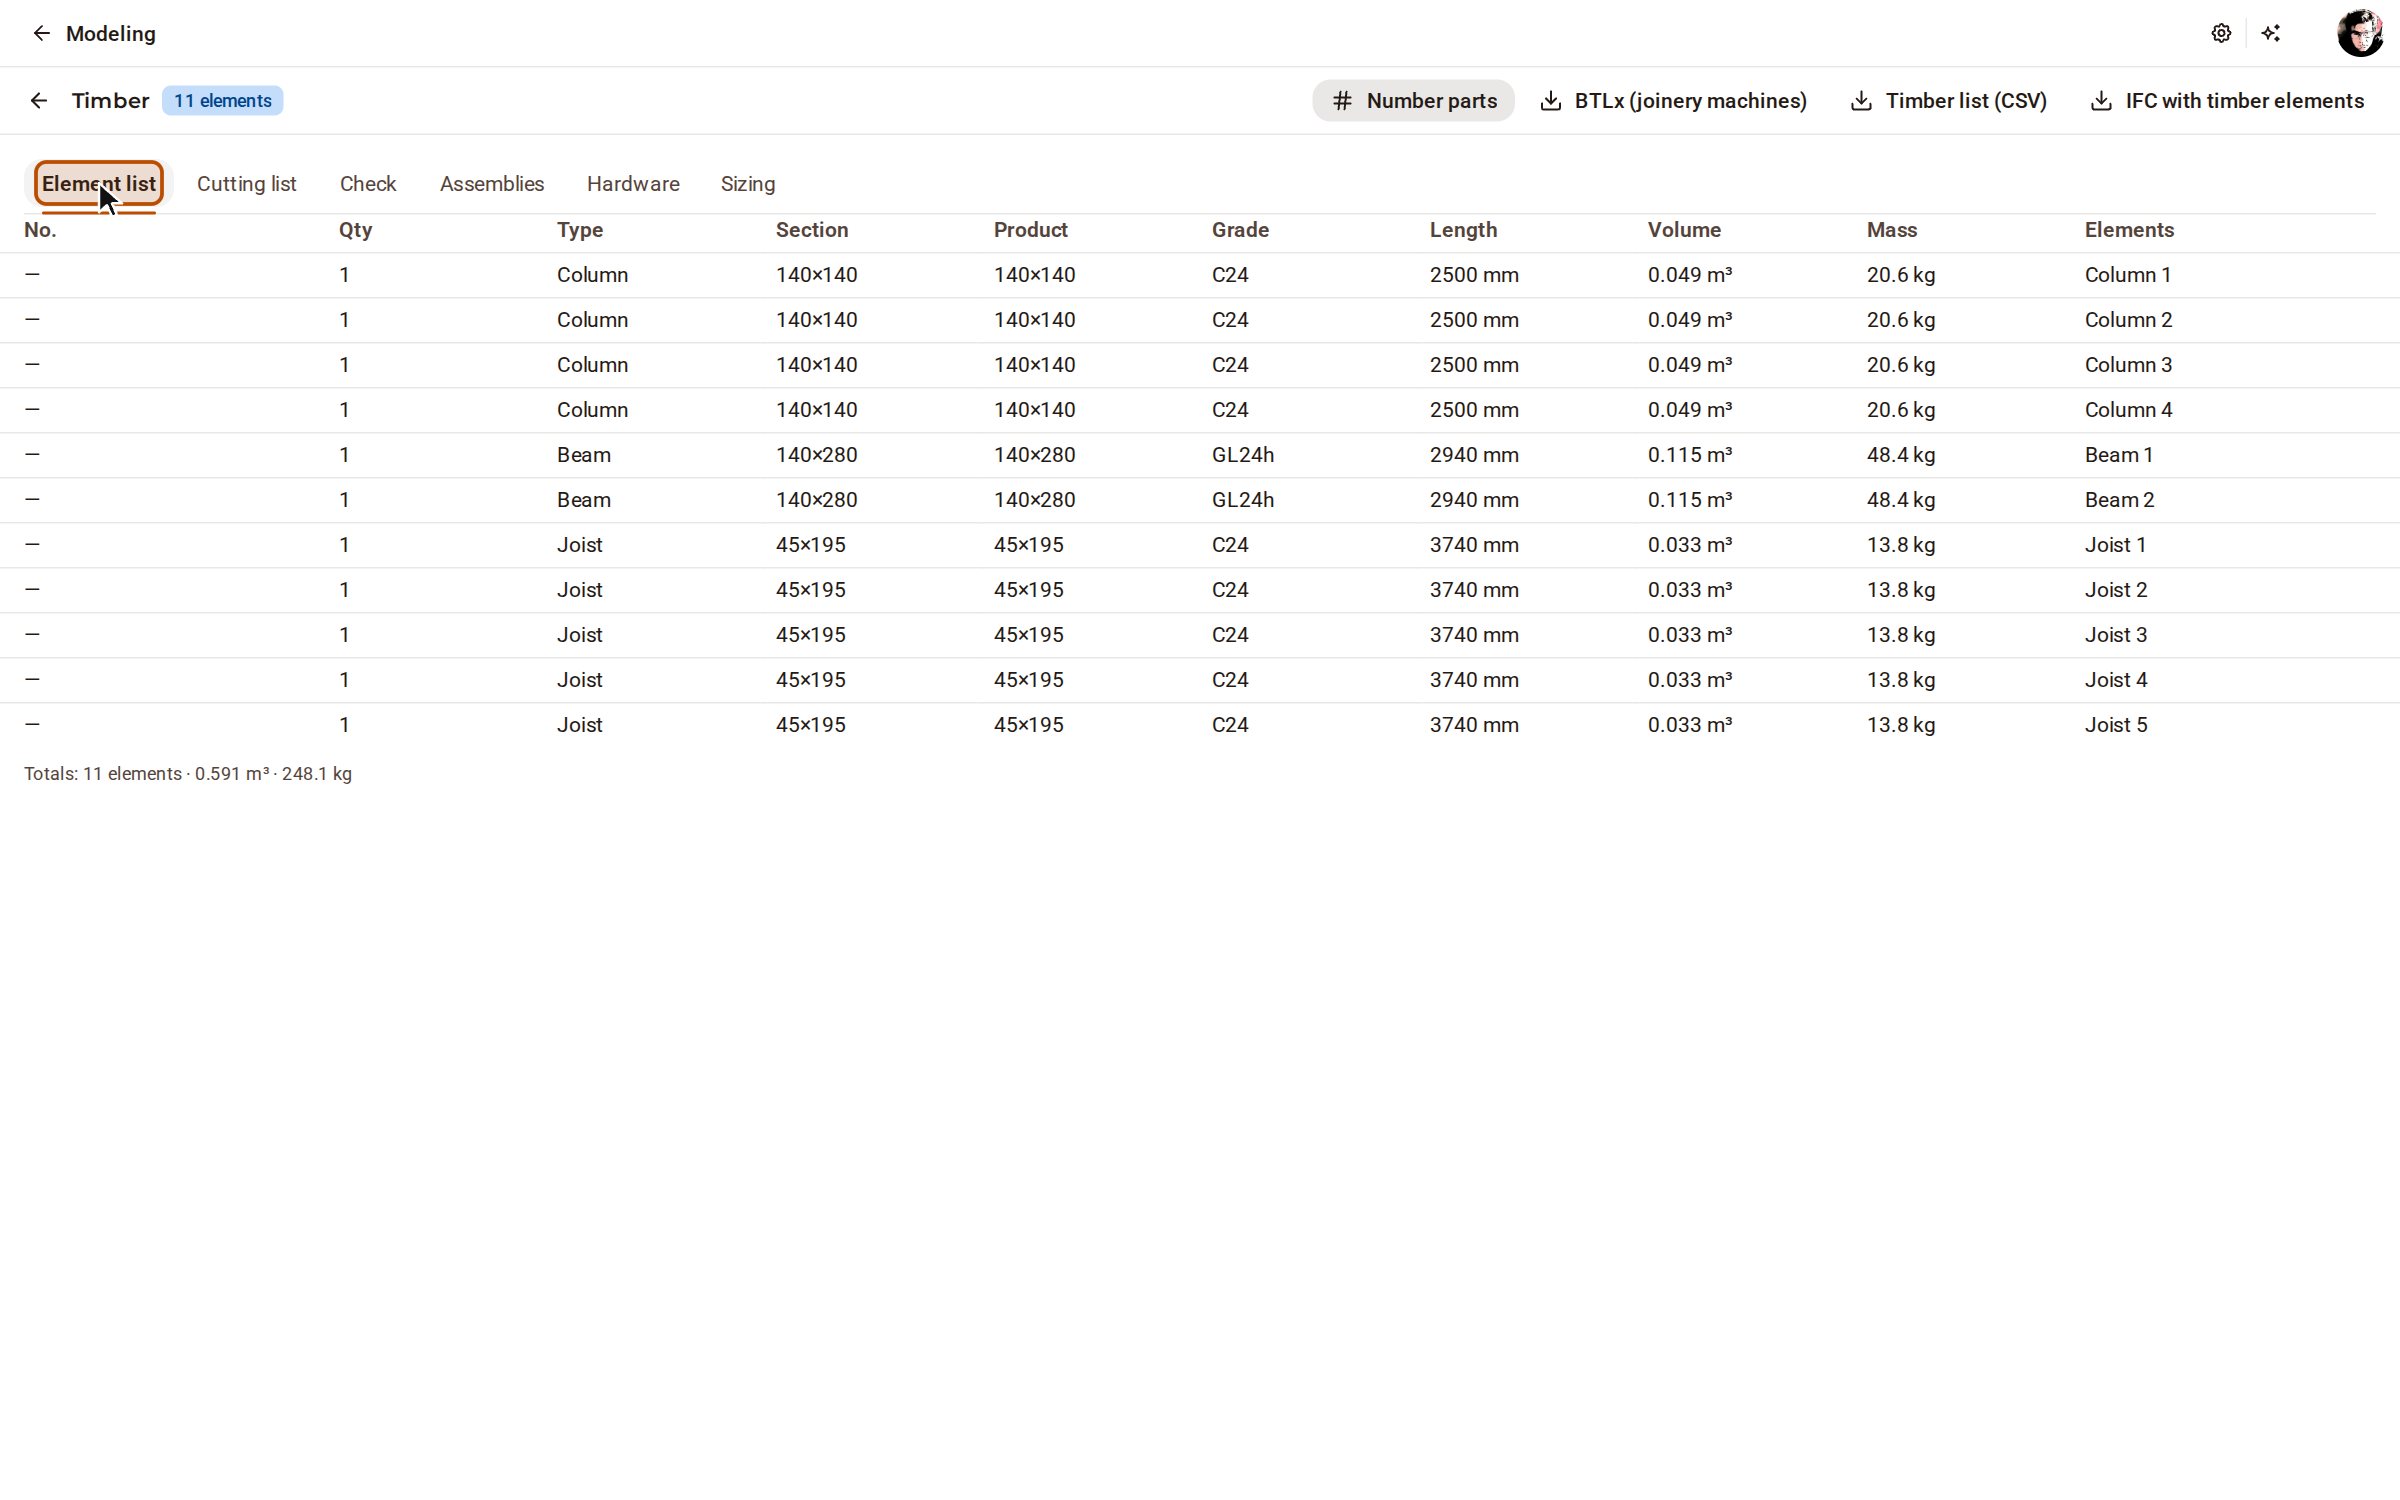Screen dimensions: 2400x1500
Task: Select the Hardware tab
Action: point(633,184)
